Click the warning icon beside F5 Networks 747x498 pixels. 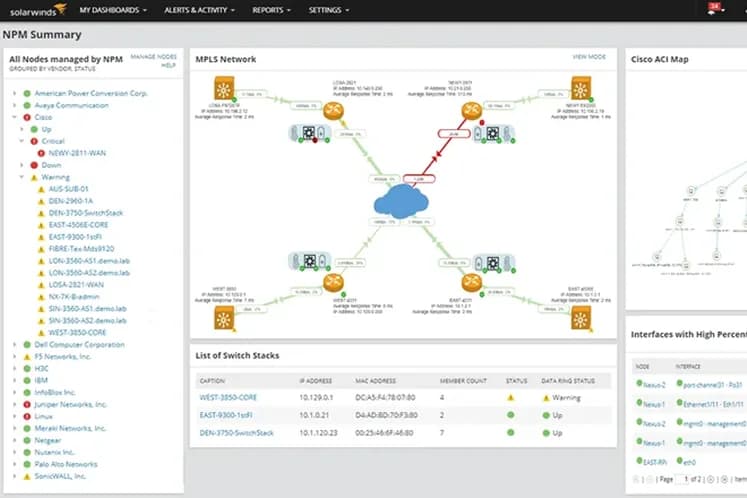[x=27, y=356]
